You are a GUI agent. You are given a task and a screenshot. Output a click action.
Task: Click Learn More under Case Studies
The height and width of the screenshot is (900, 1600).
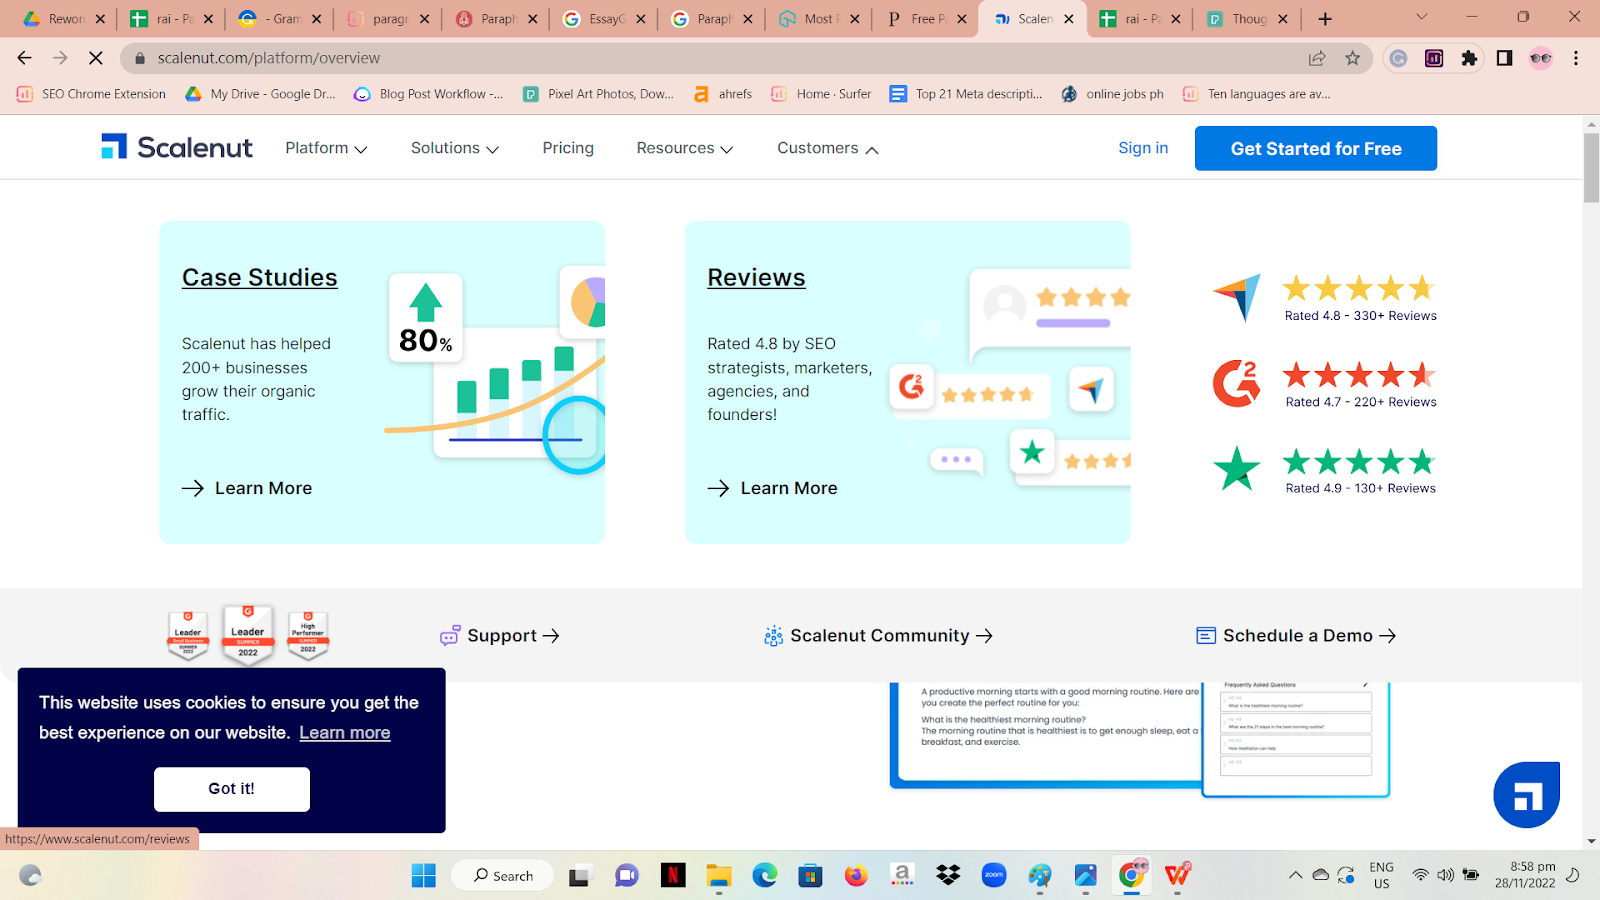[247, 488]
